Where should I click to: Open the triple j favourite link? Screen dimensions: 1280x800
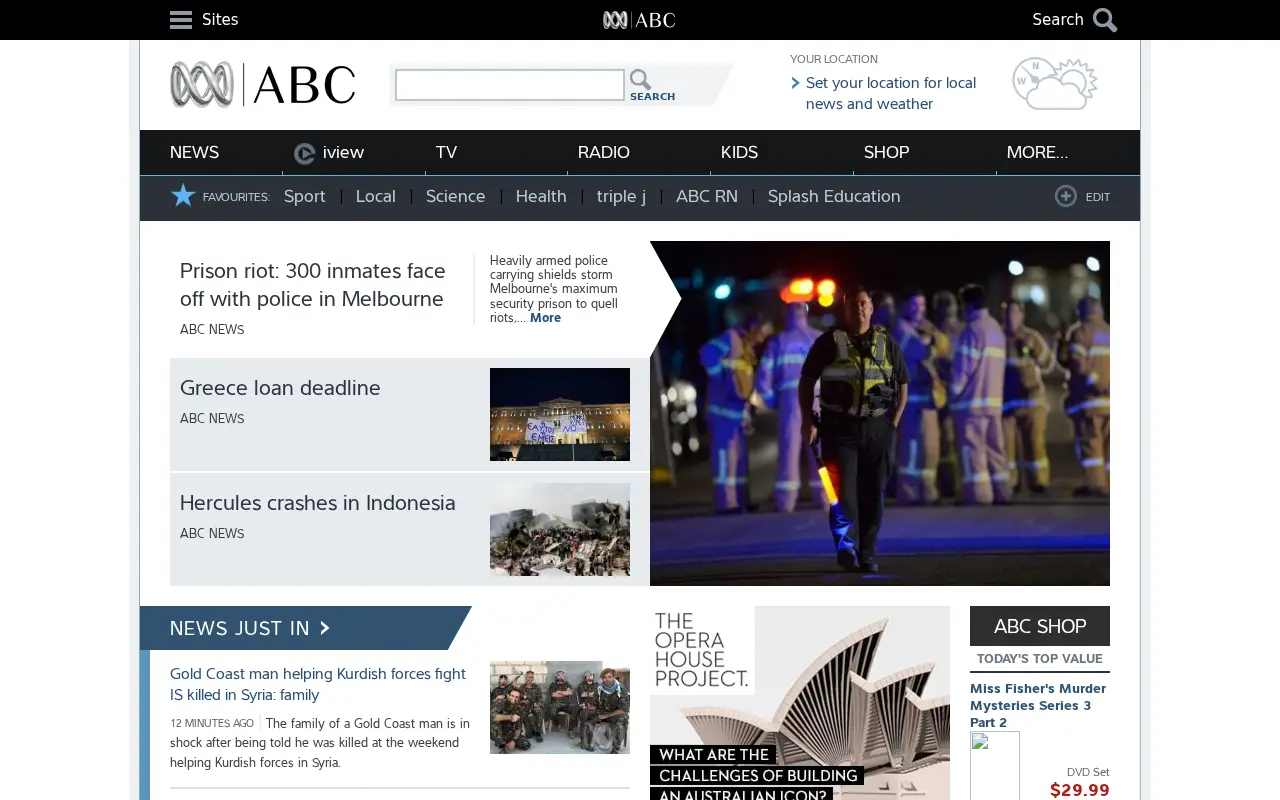621,196
